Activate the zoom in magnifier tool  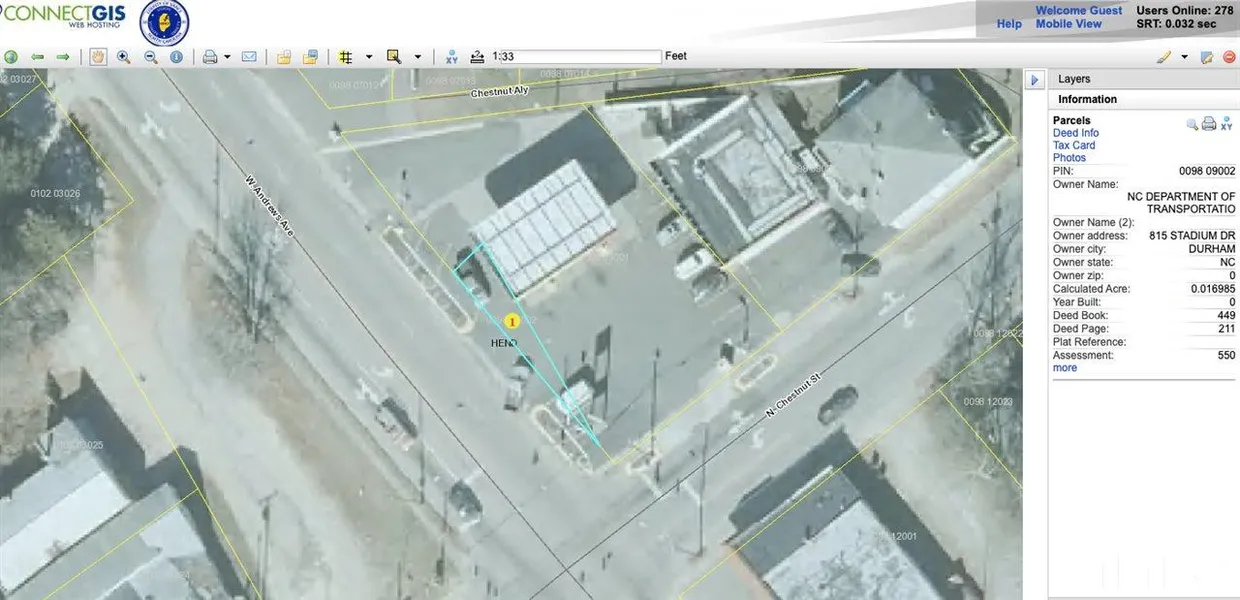pos(124,57)
